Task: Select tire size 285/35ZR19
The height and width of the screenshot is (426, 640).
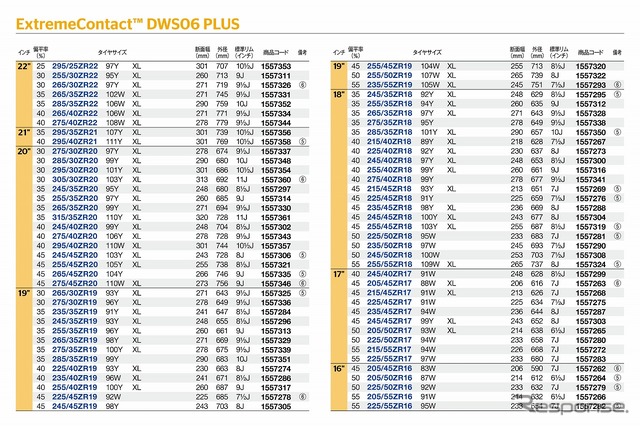Action: tap(75, 359)
